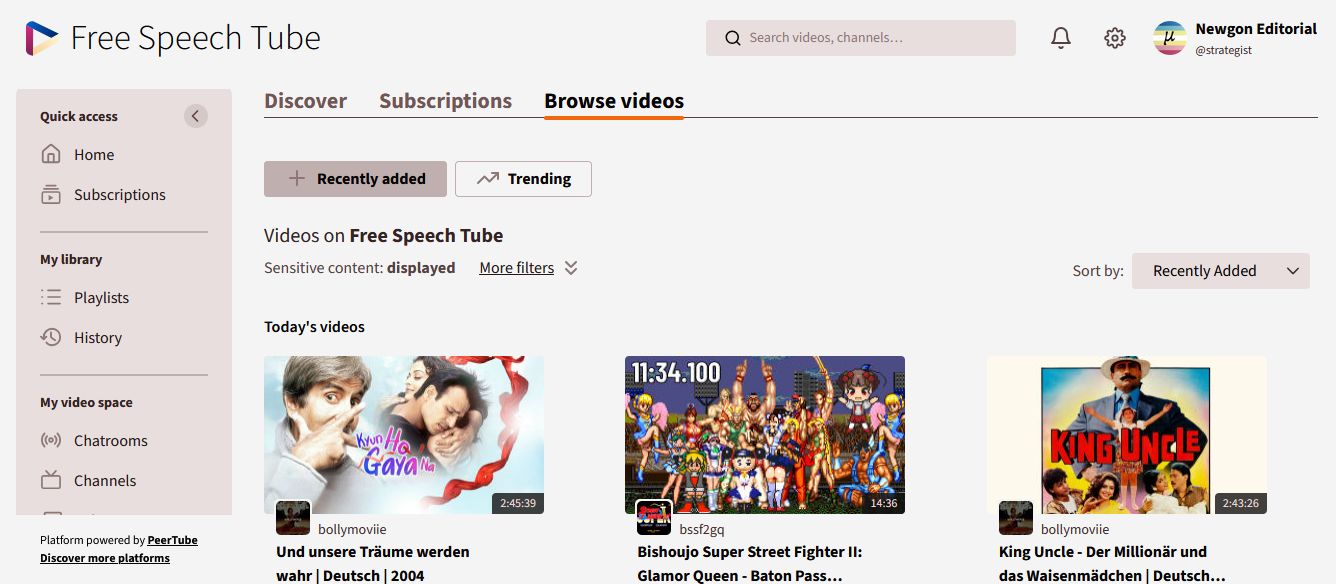Expand More filters
This screenshot has width=1336, height=584.
coord(528,268)
